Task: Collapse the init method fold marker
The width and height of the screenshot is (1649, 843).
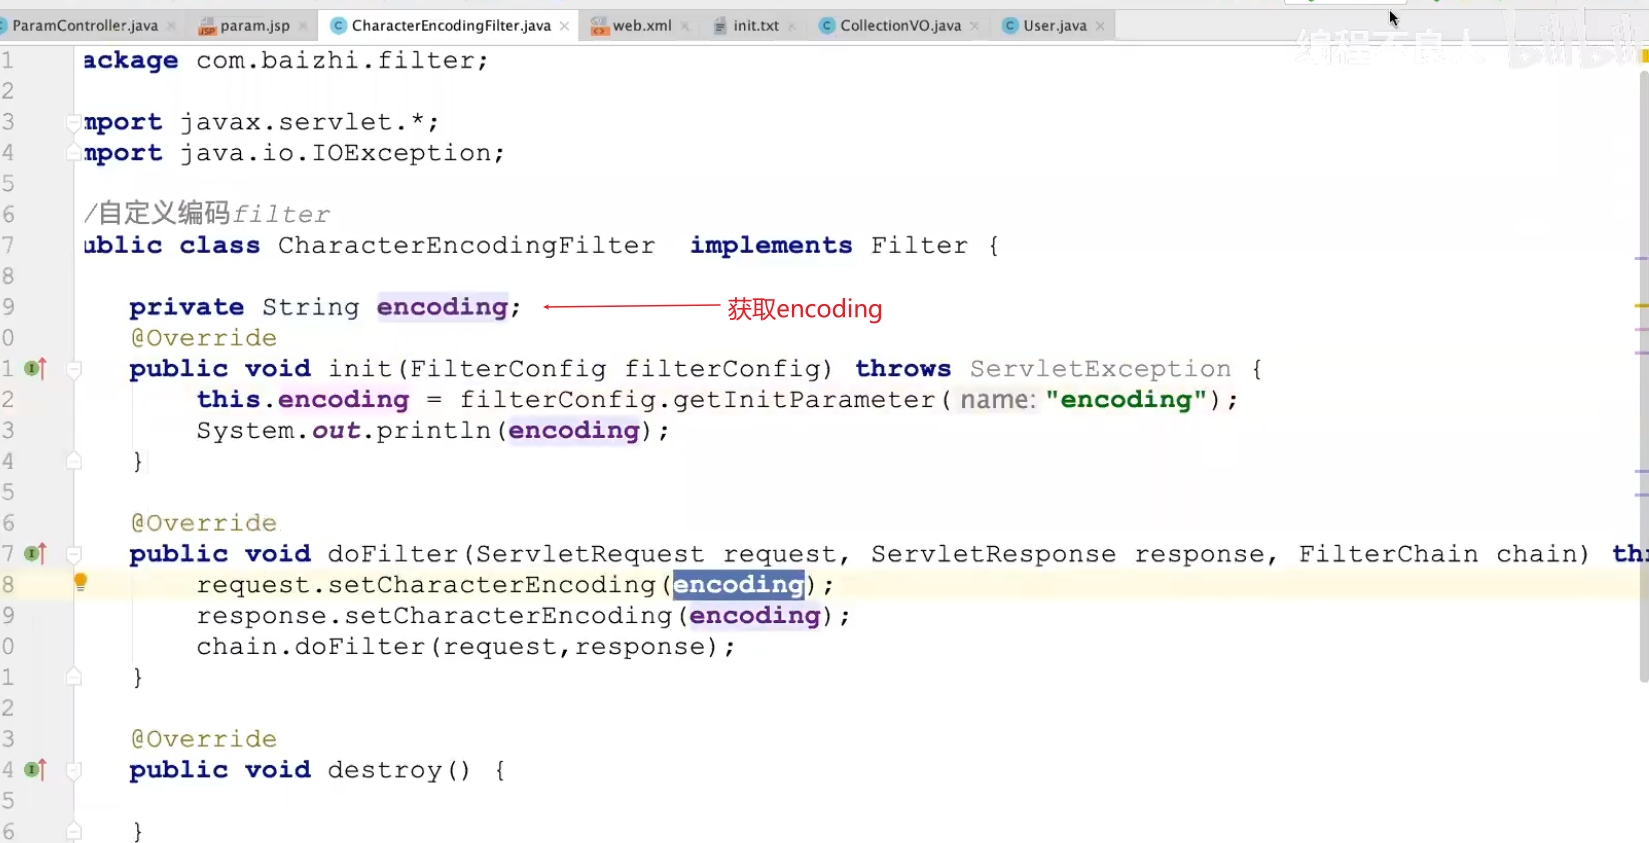Action: [x=74, y=370]
